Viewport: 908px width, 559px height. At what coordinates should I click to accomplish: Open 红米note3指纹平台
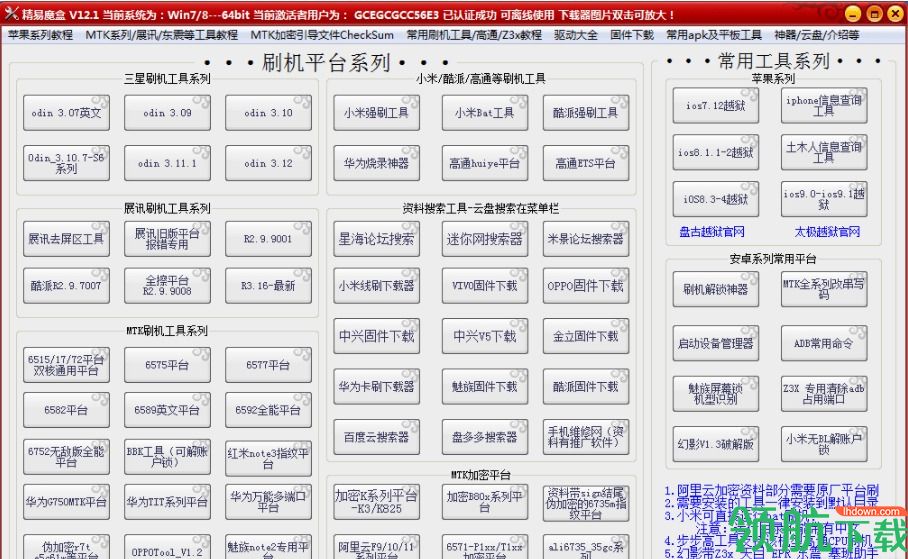(268, 457)
